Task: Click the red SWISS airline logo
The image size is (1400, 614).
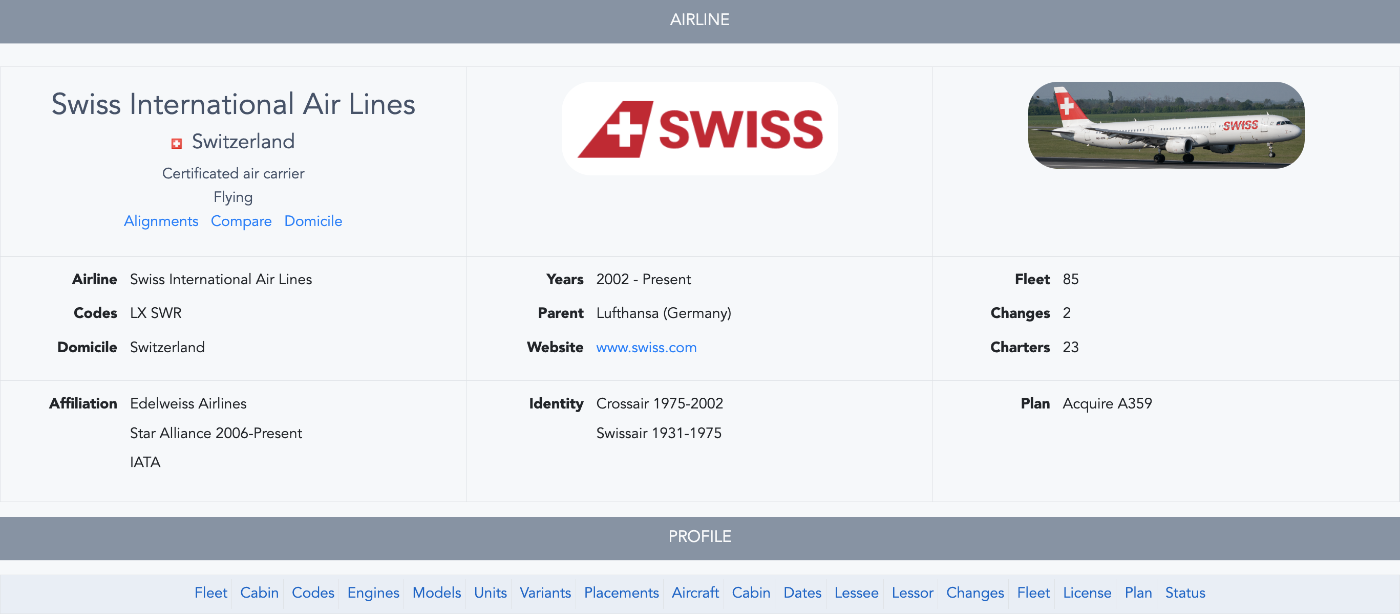Action: tap(700, 129)
